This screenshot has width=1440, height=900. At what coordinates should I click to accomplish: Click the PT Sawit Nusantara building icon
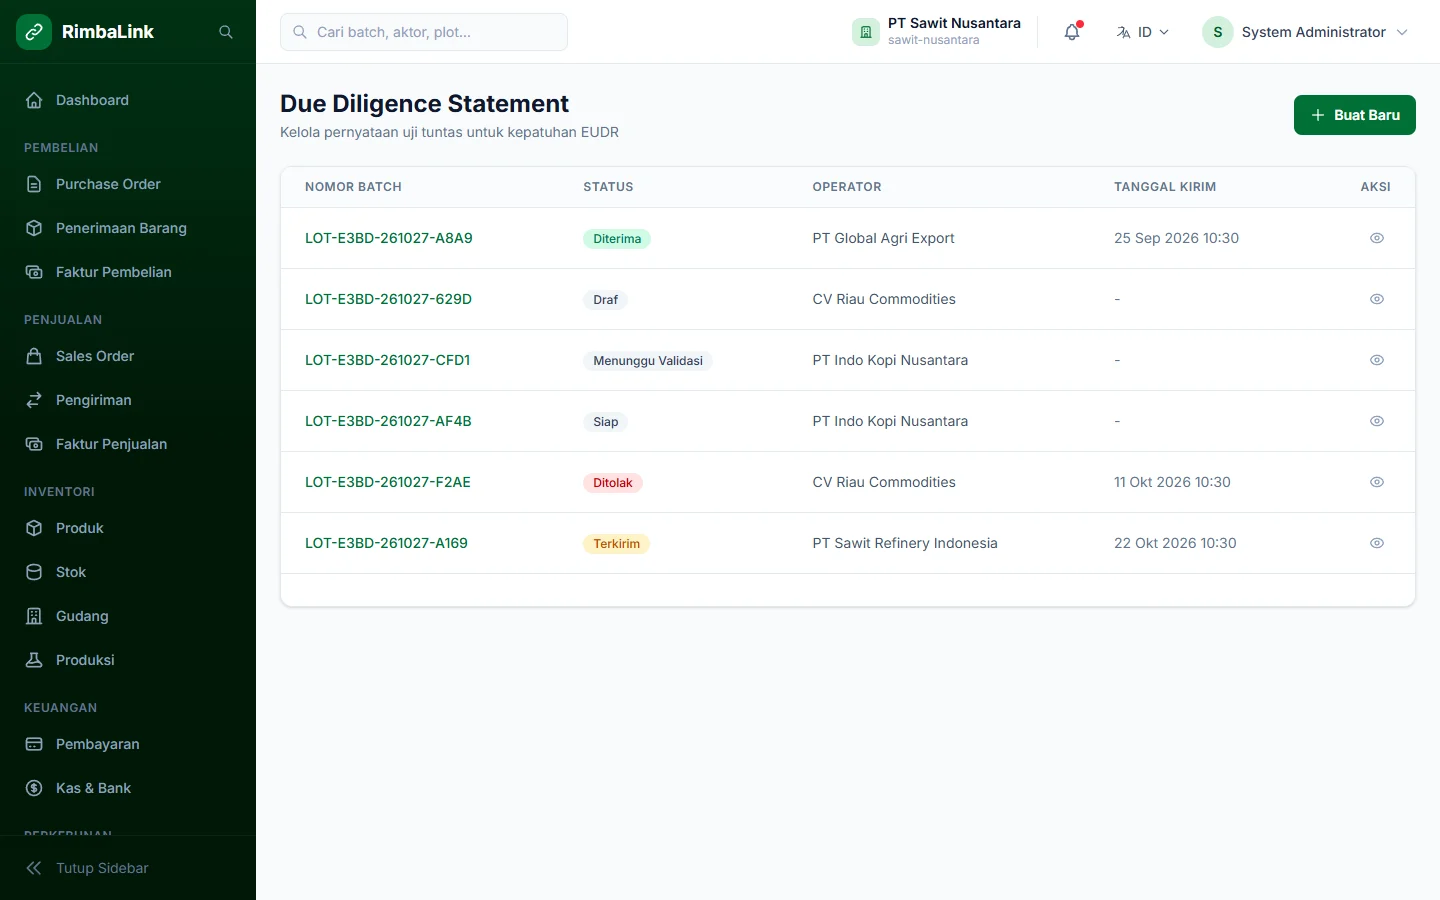click(866, 32)
